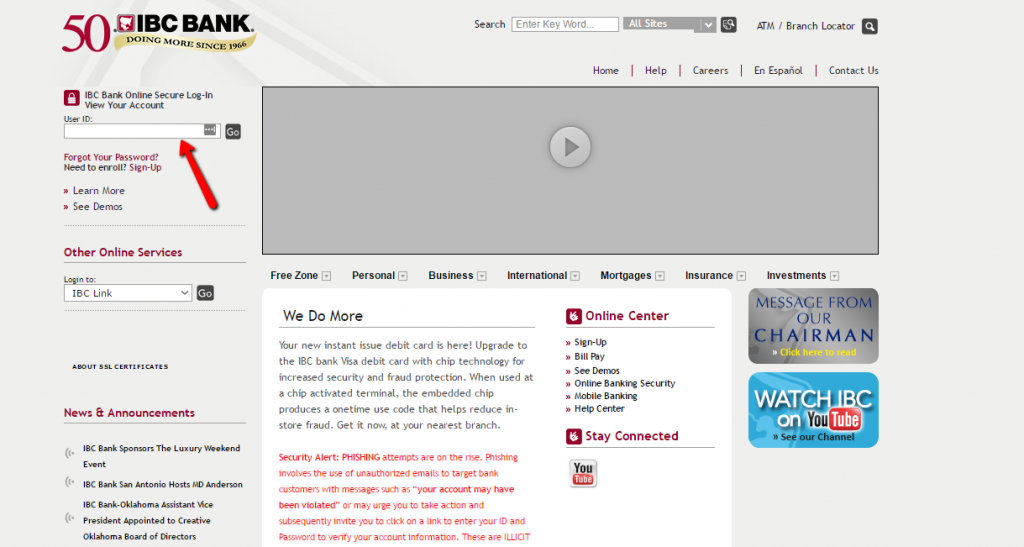The image size is (1024, 547).
Task: Open Message From Our Chairman banner
Action: point(813,326)
